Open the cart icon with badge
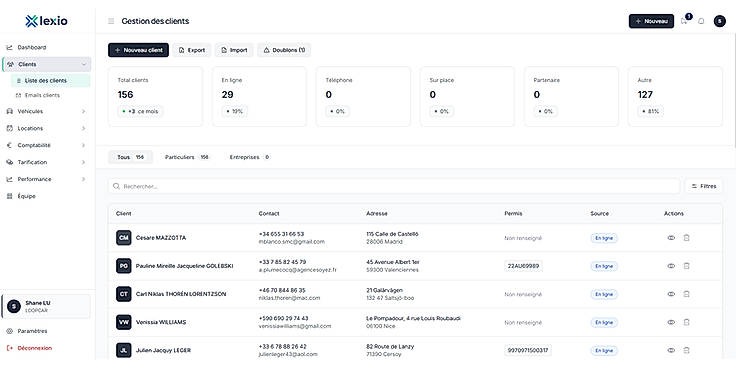 point(684,21)
